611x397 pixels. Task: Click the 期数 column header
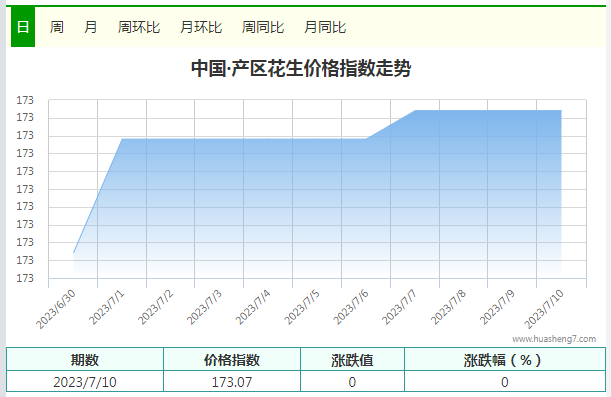85,360
